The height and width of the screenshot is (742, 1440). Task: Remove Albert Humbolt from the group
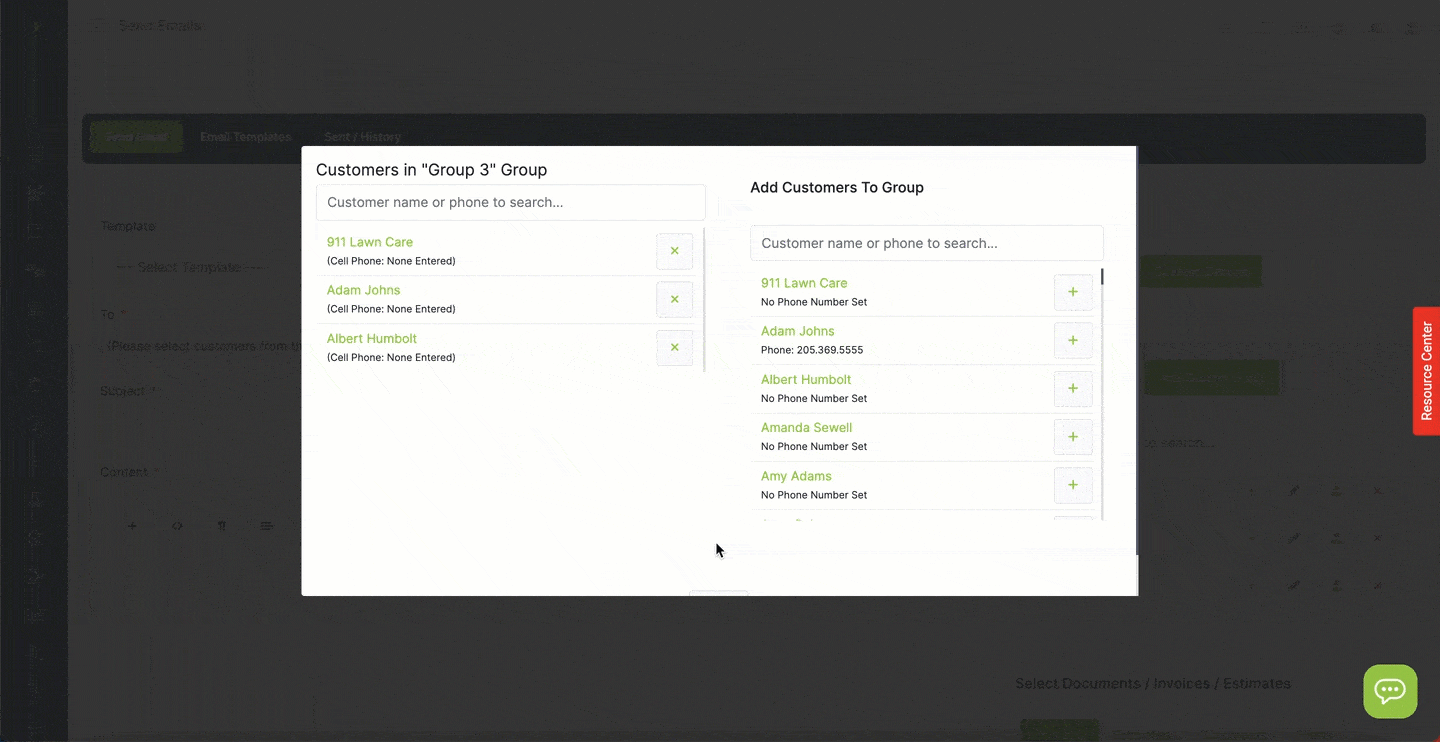(674, 347)
